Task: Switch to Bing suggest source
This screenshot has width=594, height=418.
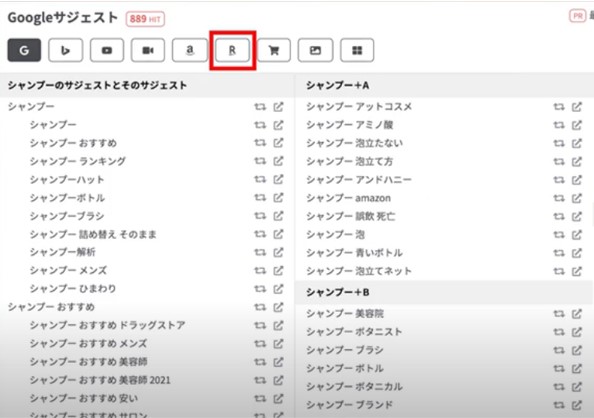Action: [66, 50]
